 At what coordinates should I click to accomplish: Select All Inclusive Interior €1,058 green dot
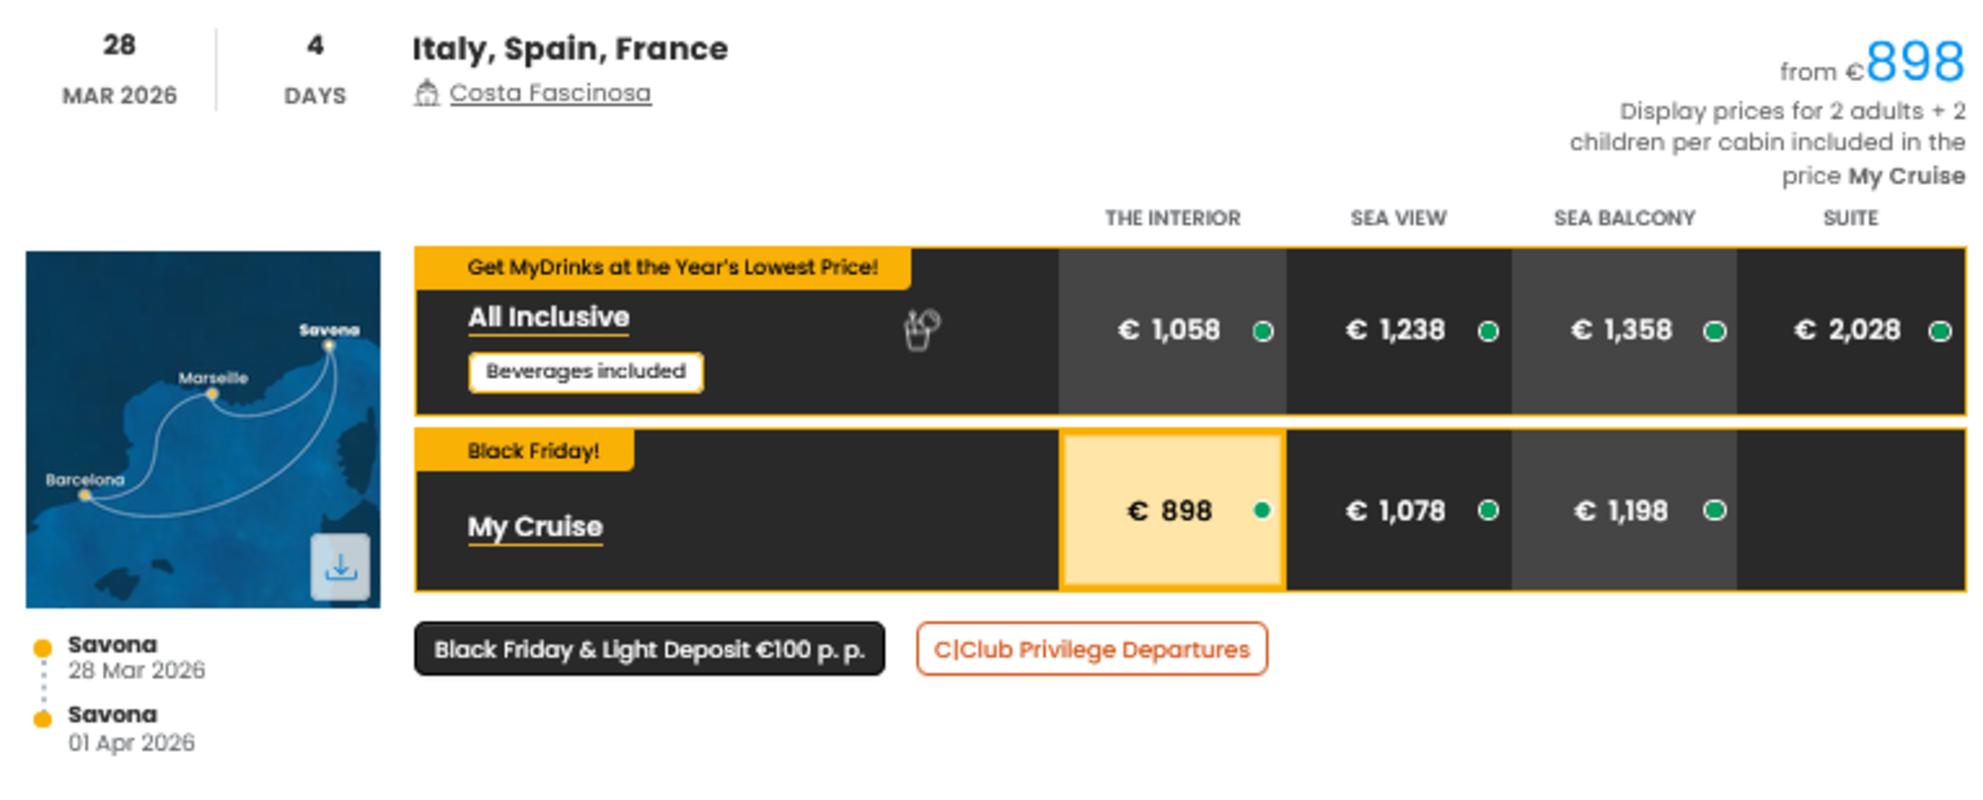click(x=1263, y=331)
